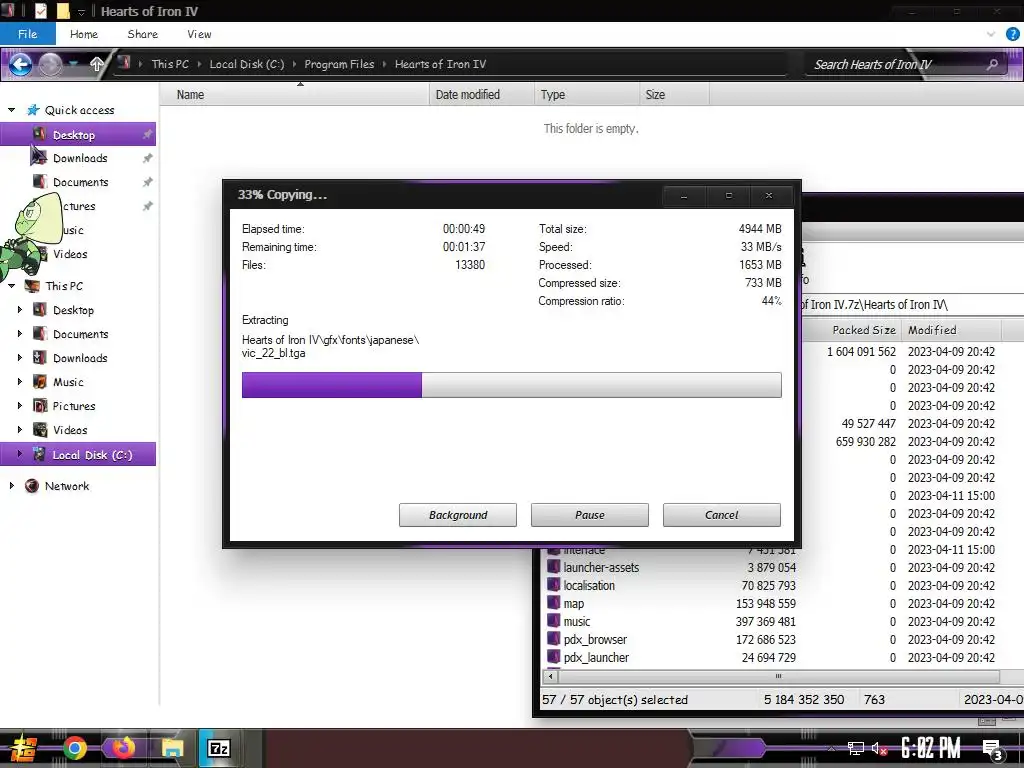Expand Music under This PC

20,381
